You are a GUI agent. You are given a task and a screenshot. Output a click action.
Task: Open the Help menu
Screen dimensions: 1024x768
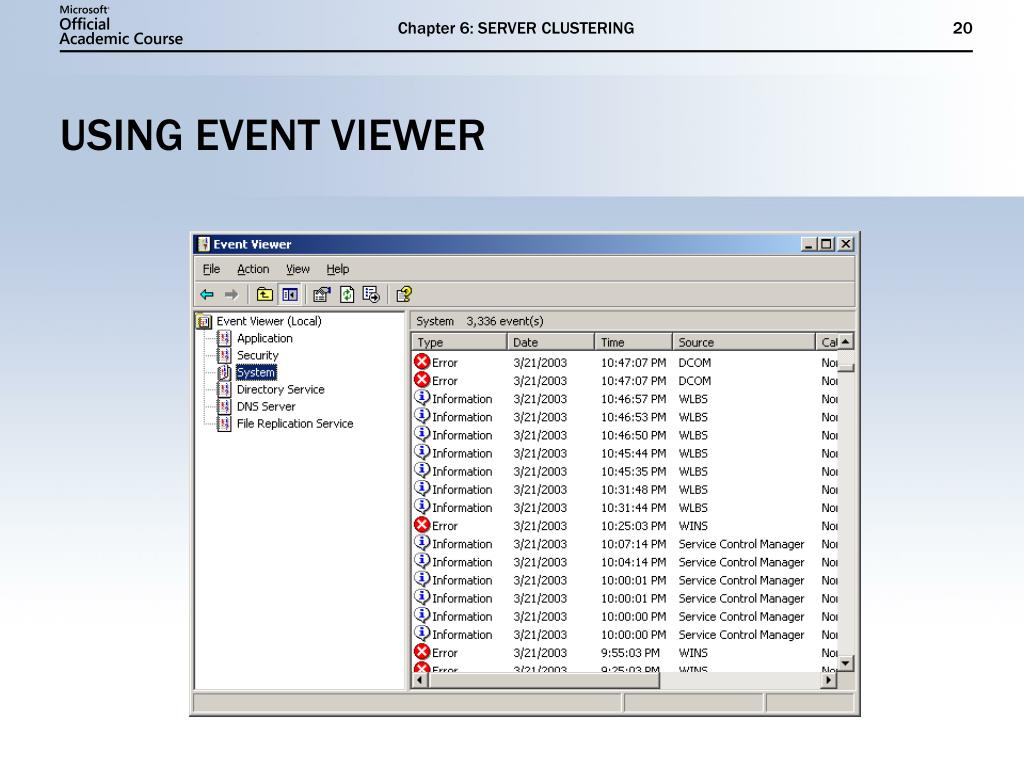click(338, 269)
